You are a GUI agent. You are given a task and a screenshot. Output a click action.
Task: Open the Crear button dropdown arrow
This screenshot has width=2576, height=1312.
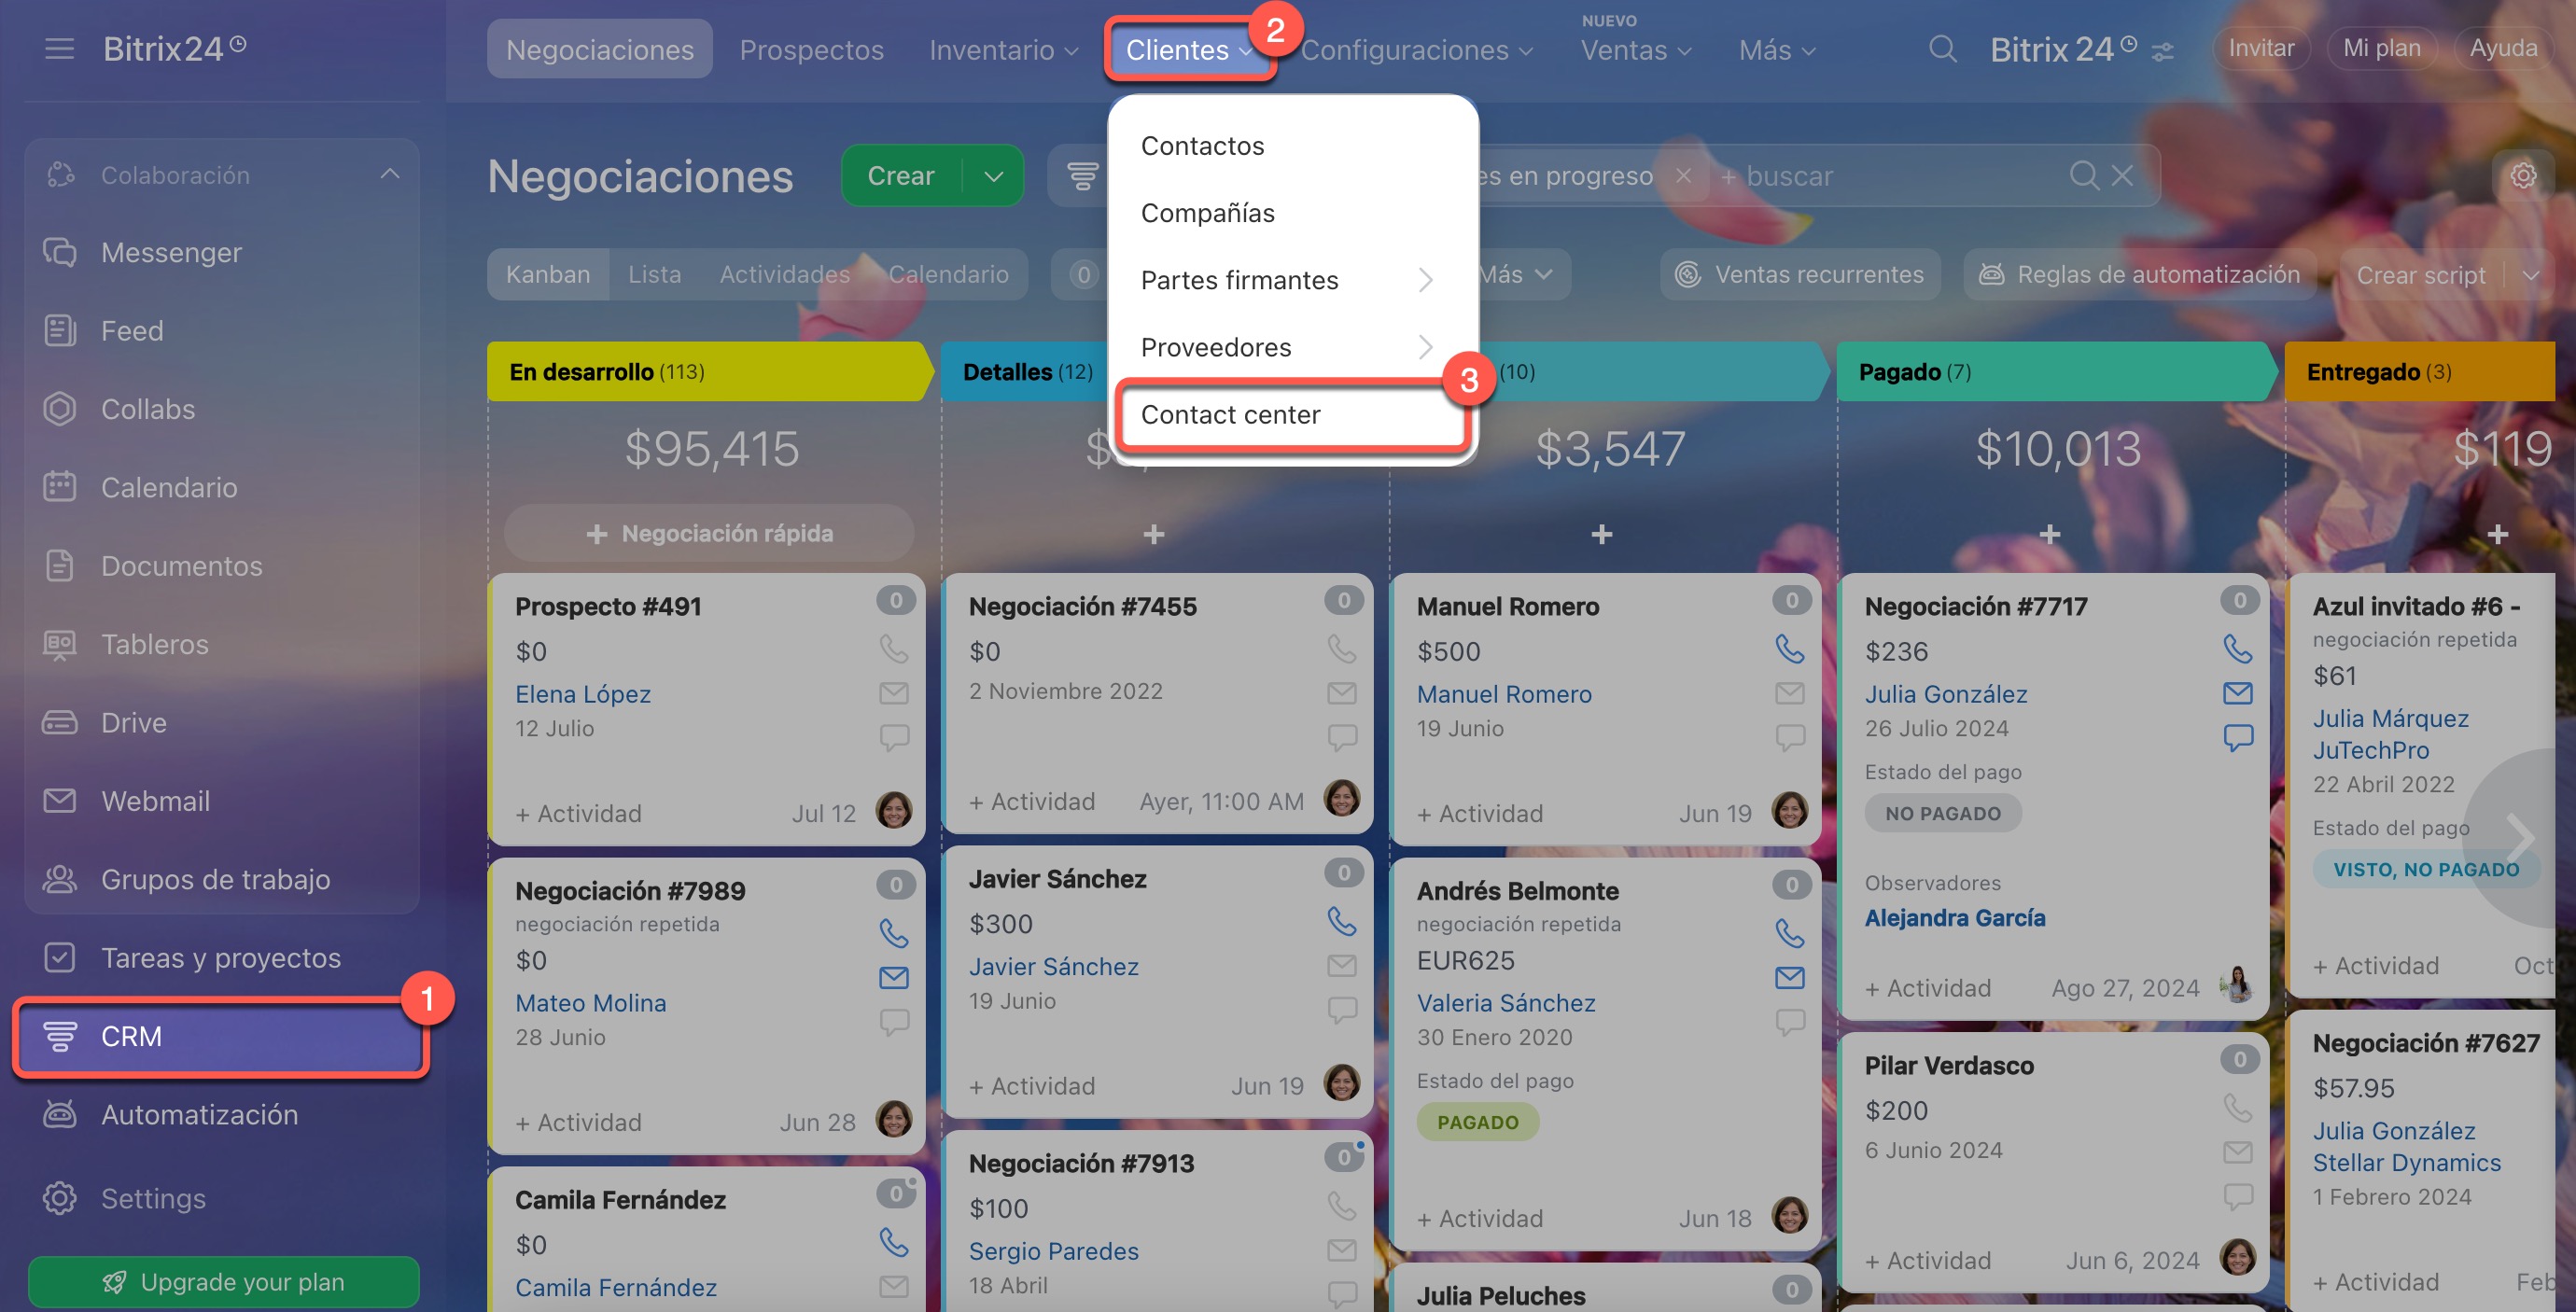click(993, 176)
